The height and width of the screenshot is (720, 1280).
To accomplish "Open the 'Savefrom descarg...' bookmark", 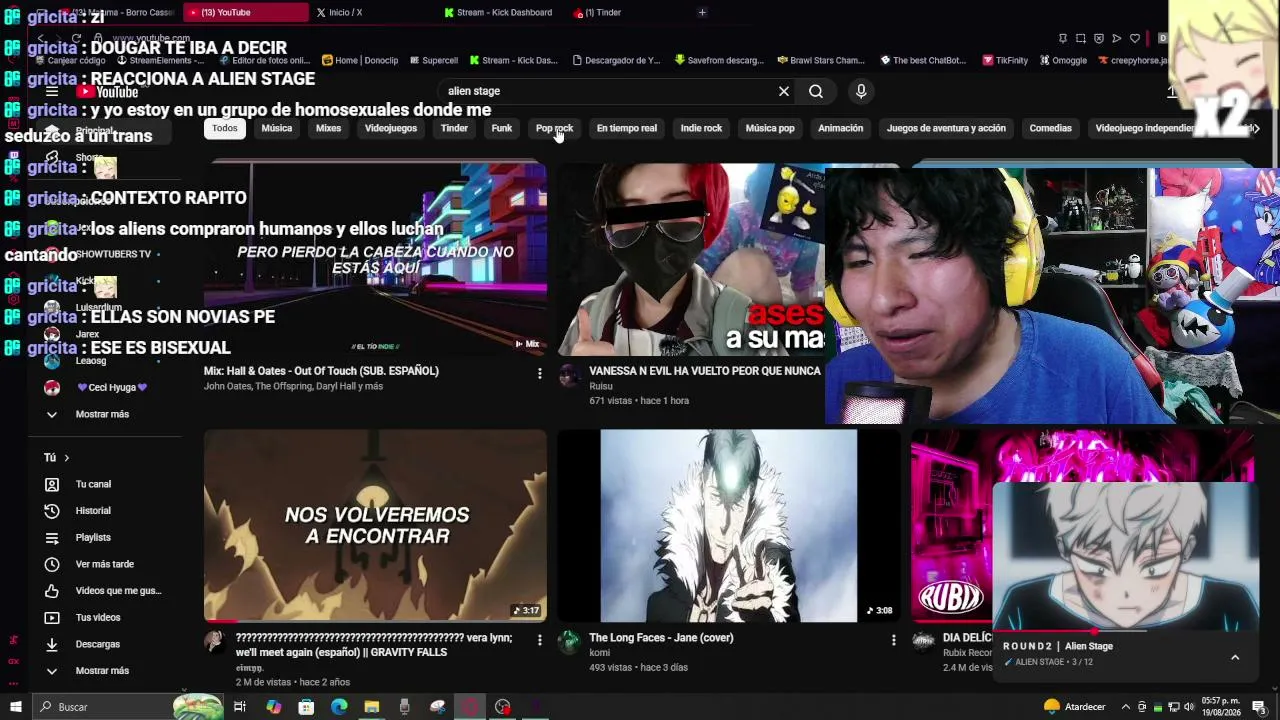I will (719, 60).
